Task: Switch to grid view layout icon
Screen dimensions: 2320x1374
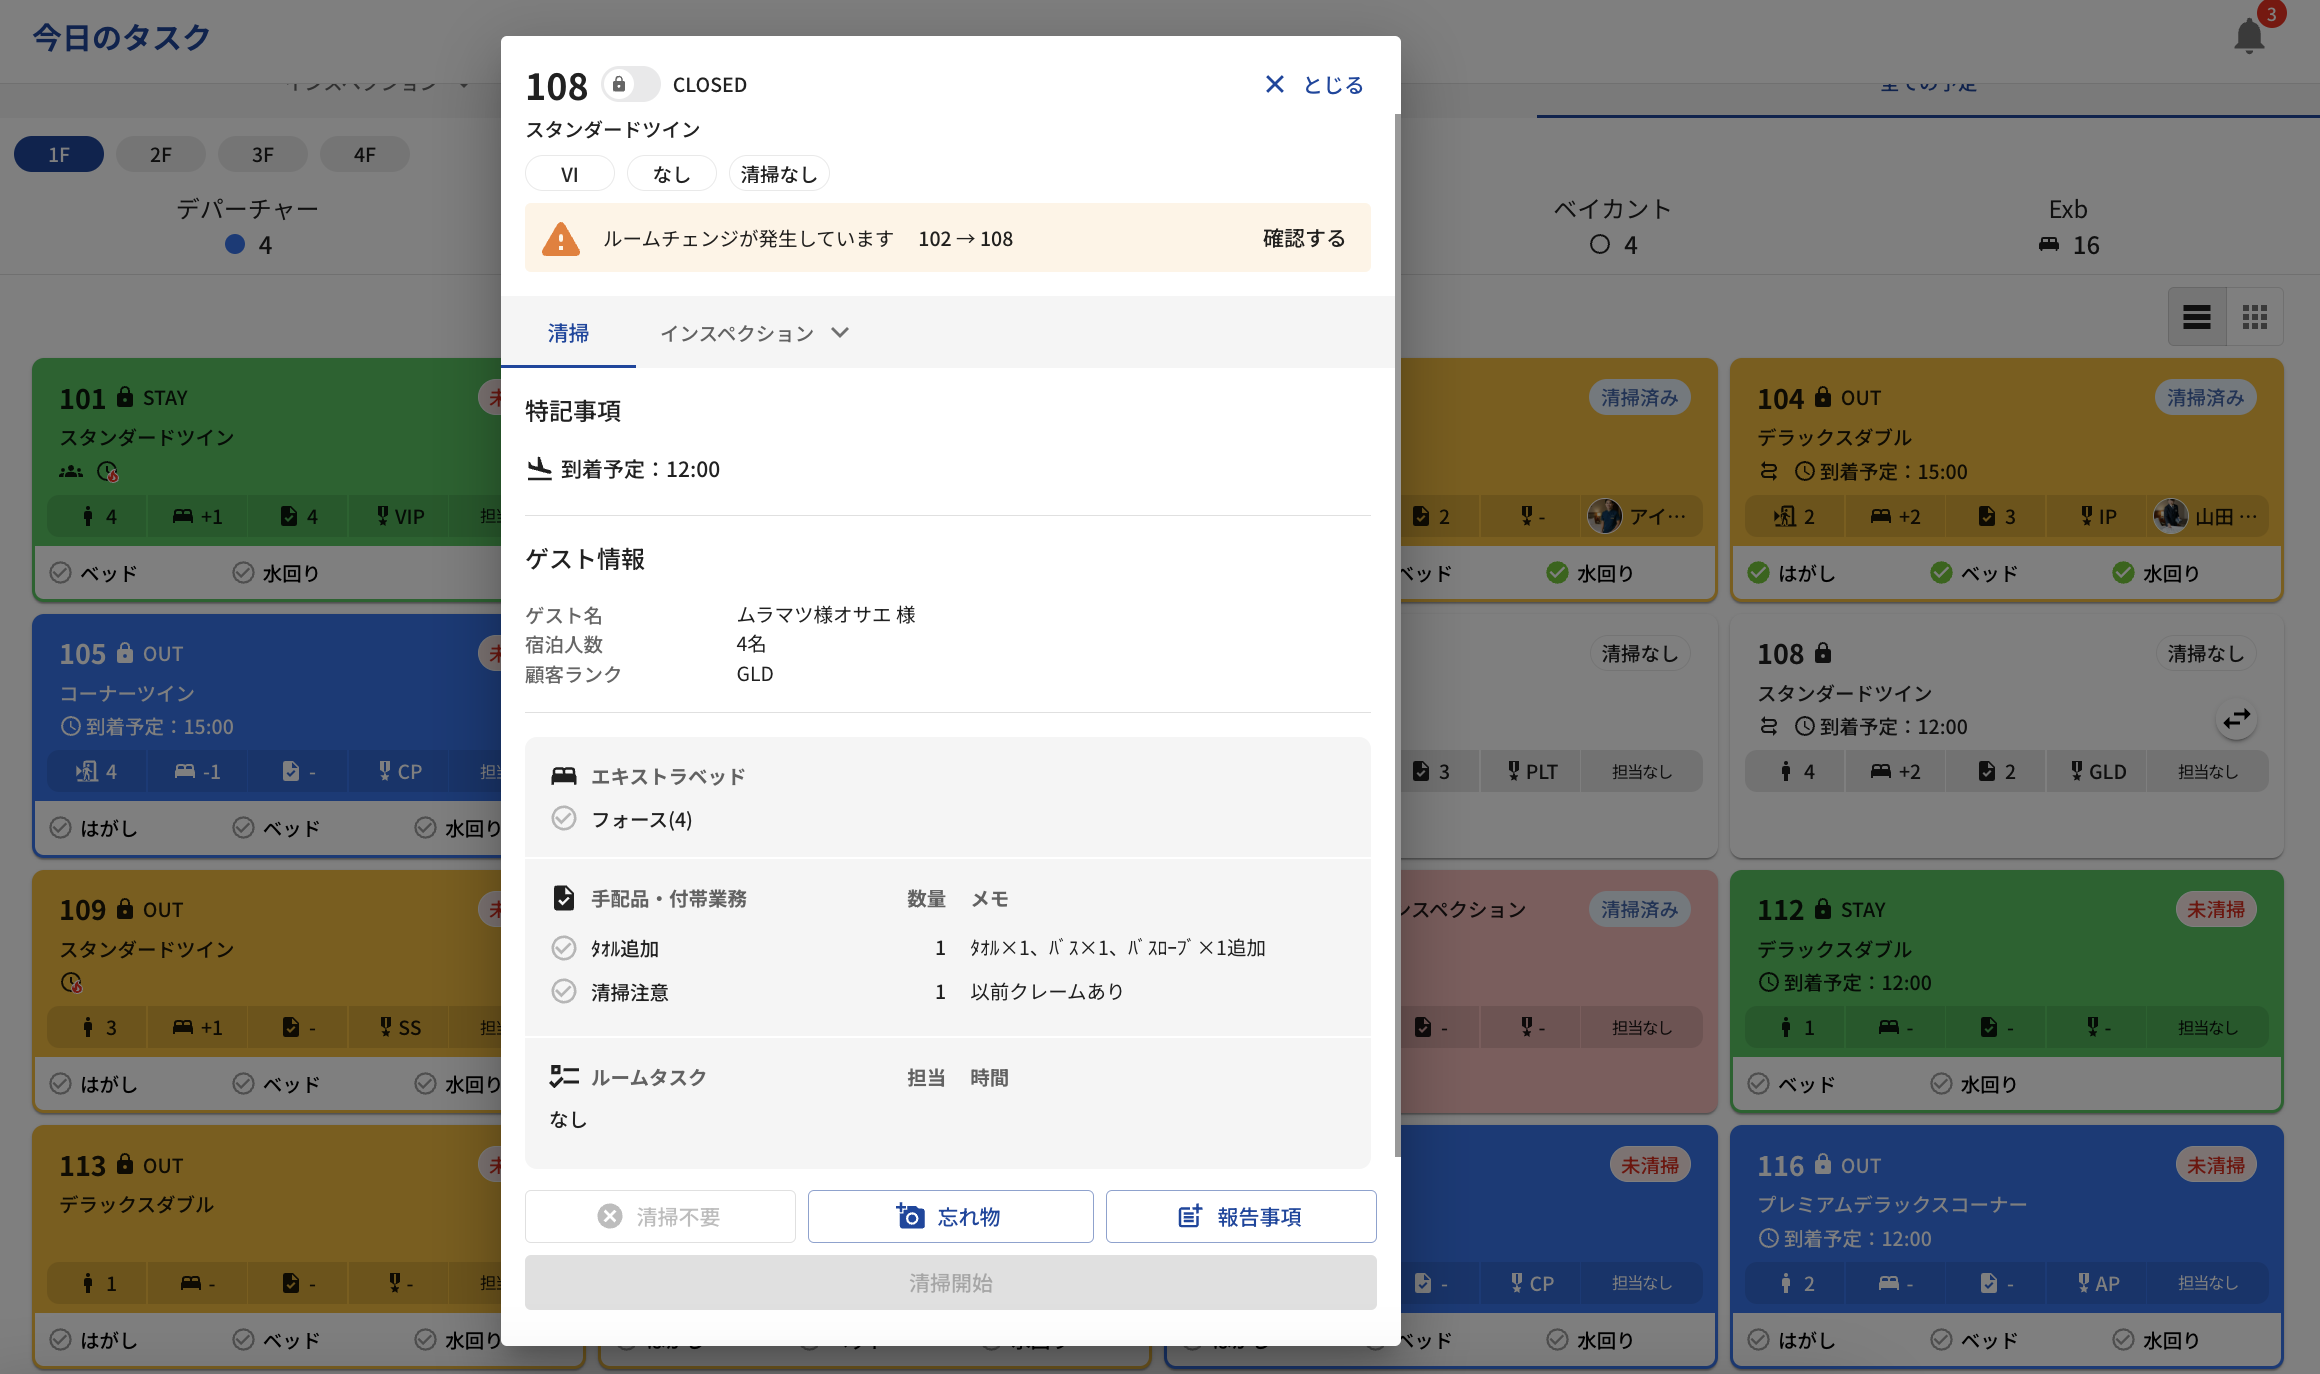Action: tap(2254, 318)
